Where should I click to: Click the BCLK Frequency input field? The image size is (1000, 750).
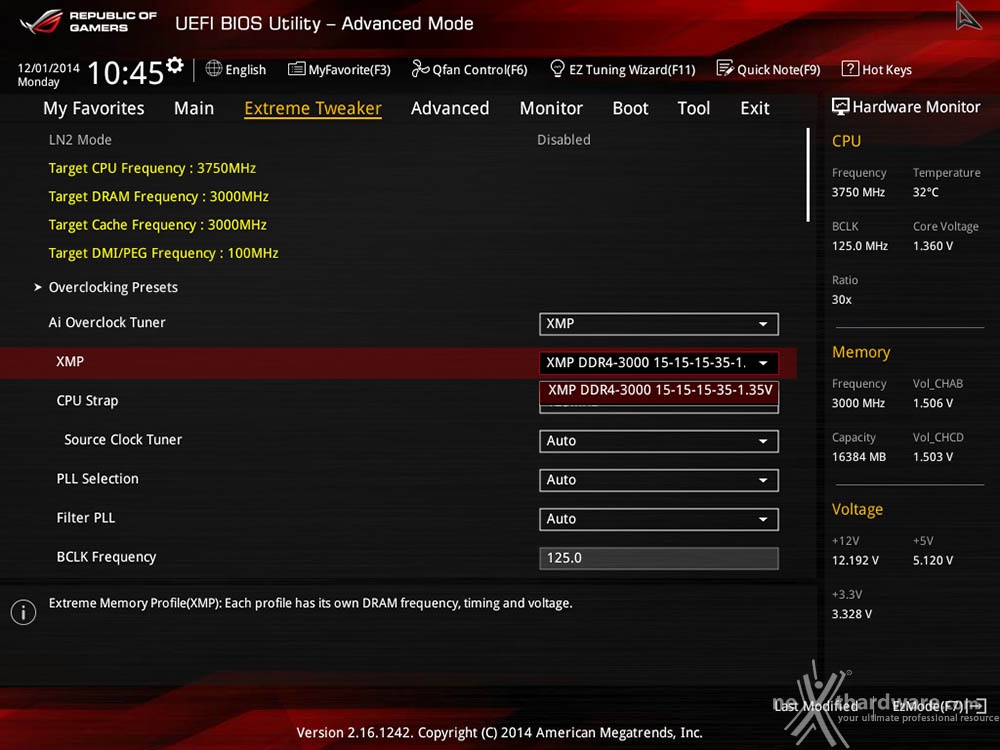(658, 558)
